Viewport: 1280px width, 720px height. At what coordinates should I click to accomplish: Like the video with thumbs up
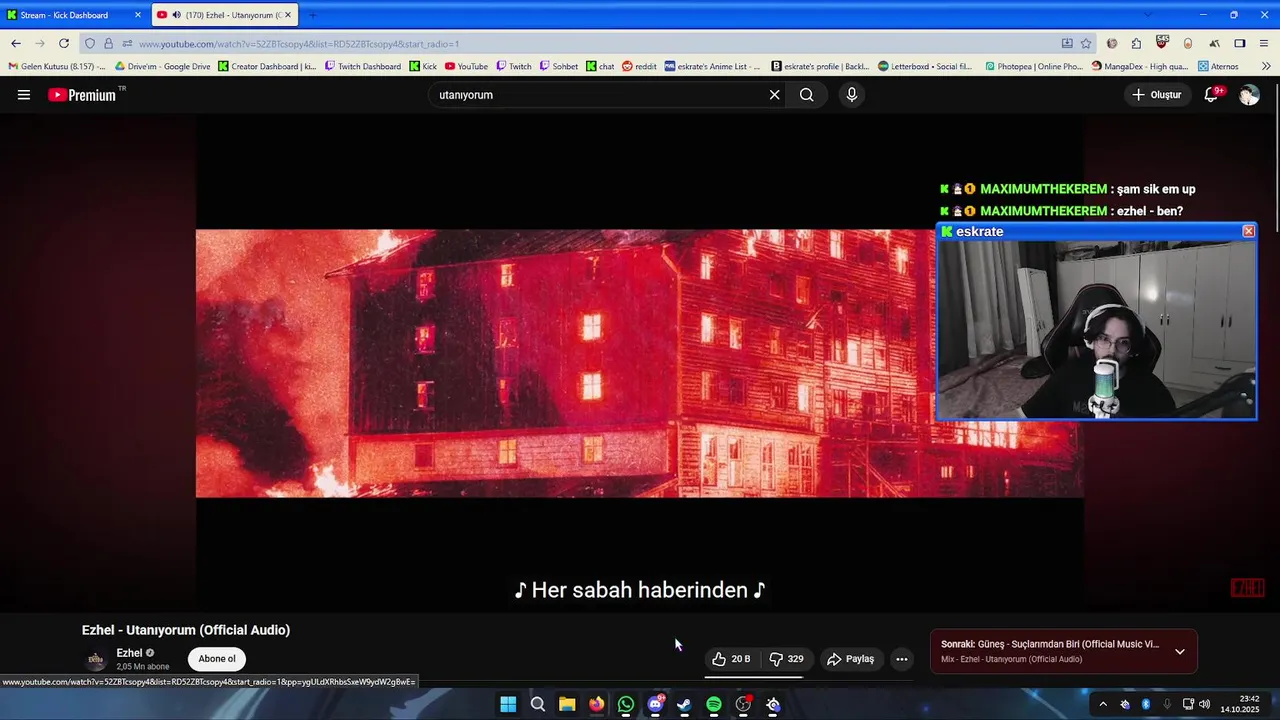click(731, 659)
